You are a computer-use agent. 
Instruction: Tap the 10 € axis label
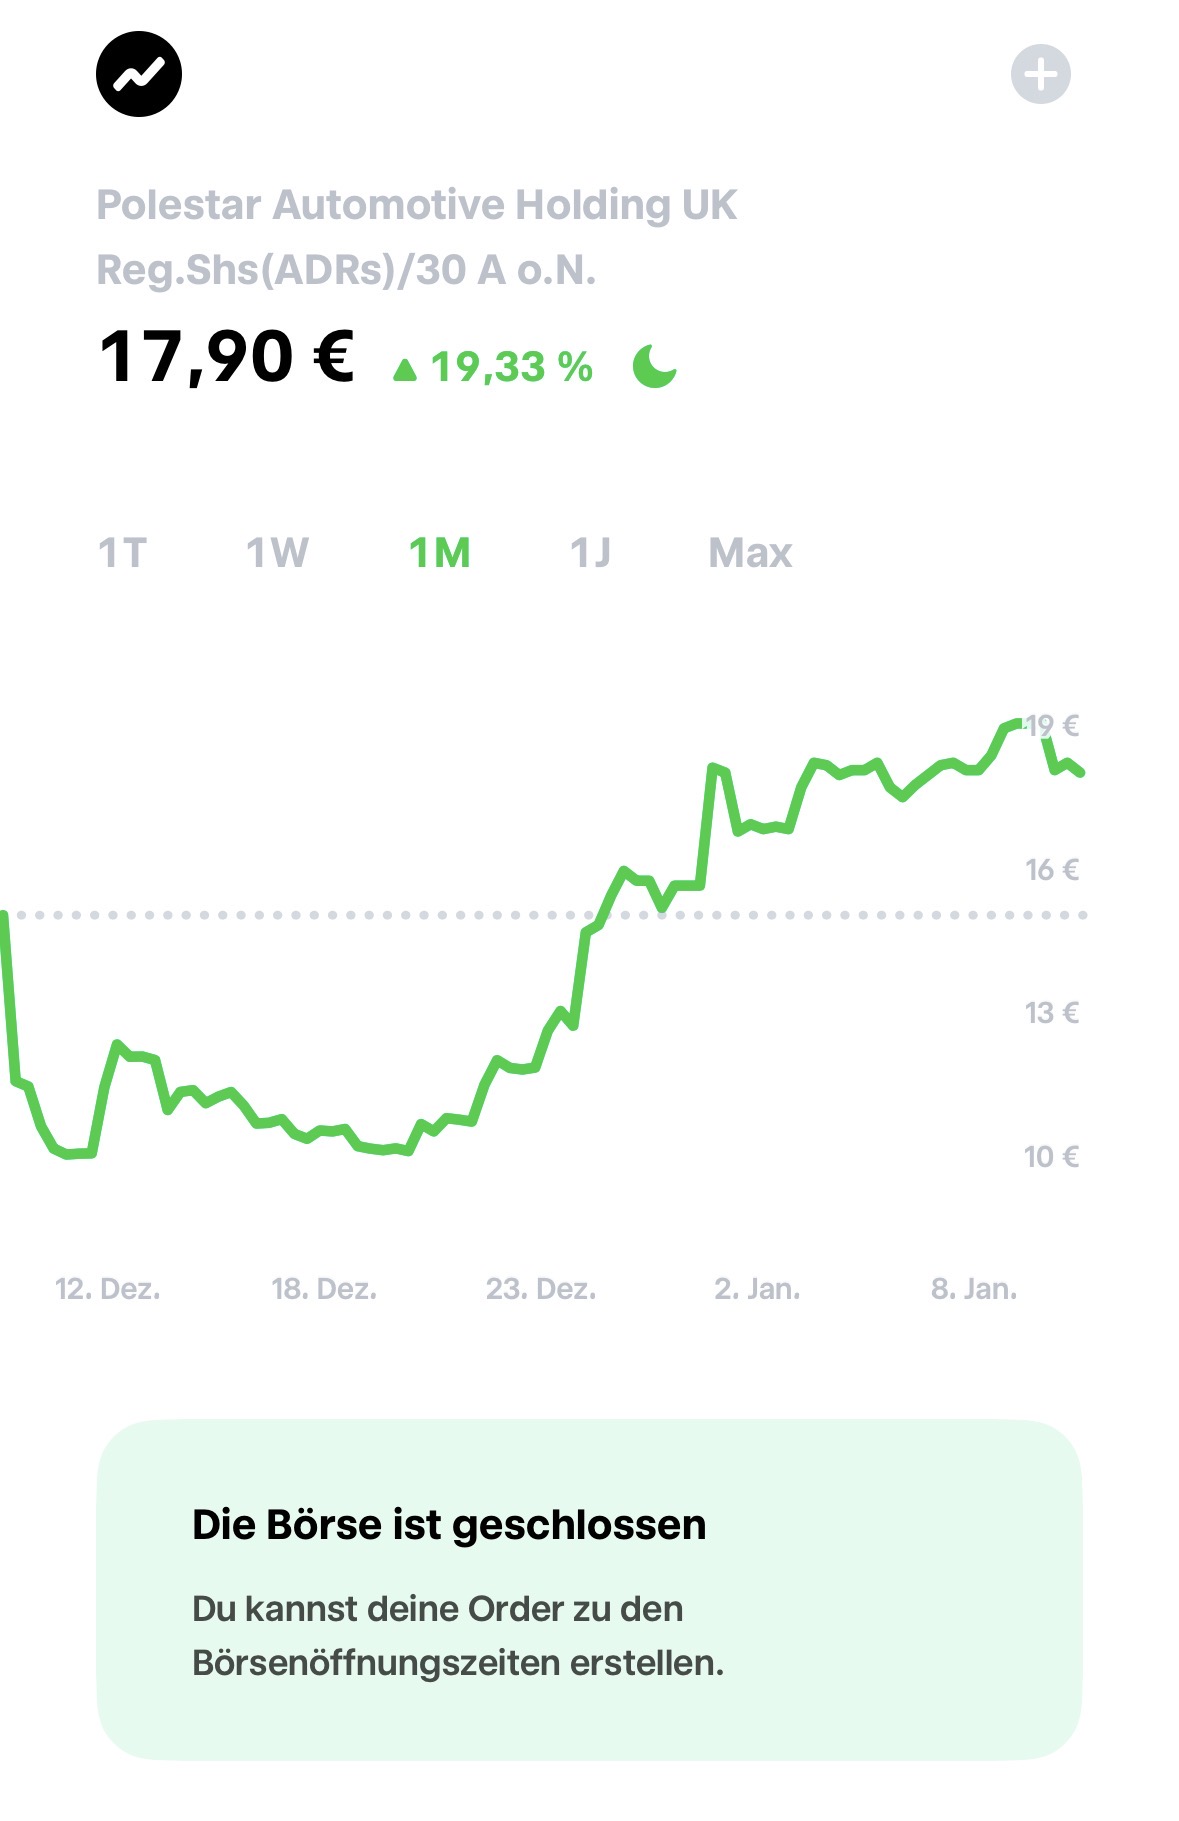(x=1051, y=1157)
